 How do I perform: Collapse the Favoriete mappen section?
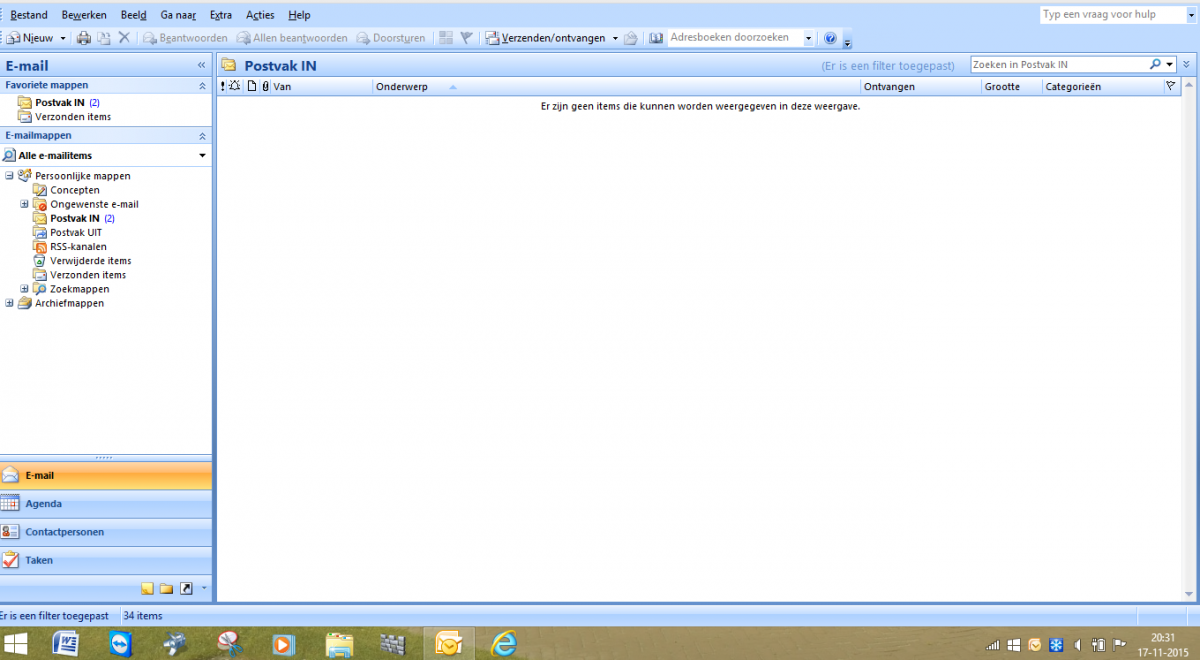tap(202, 86)
